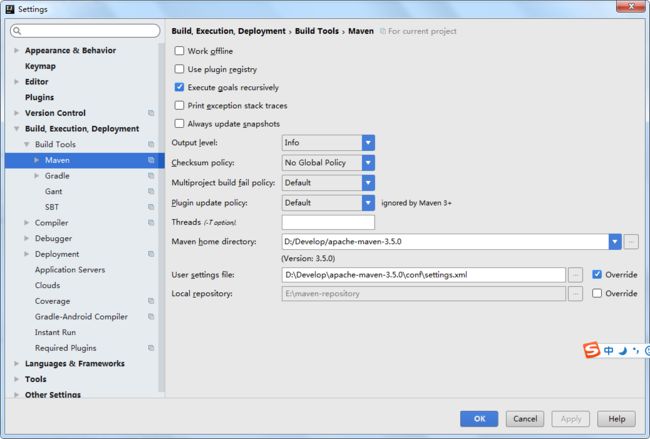The width and height of the screenshot is (650, 439).
Task: Browse for User settings file with ellipsis button
Action: (575, 275)
